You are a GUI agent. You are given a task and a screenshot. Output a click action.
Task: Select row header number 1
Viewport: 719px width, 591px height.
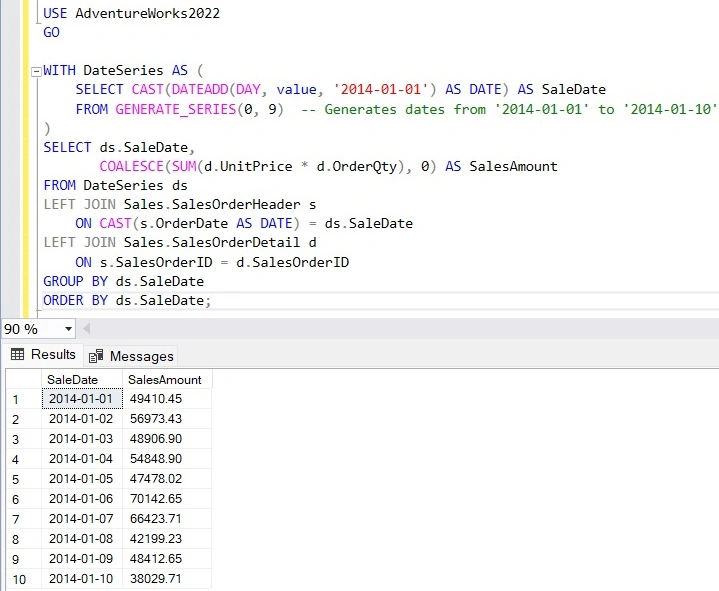pos(24,399)
